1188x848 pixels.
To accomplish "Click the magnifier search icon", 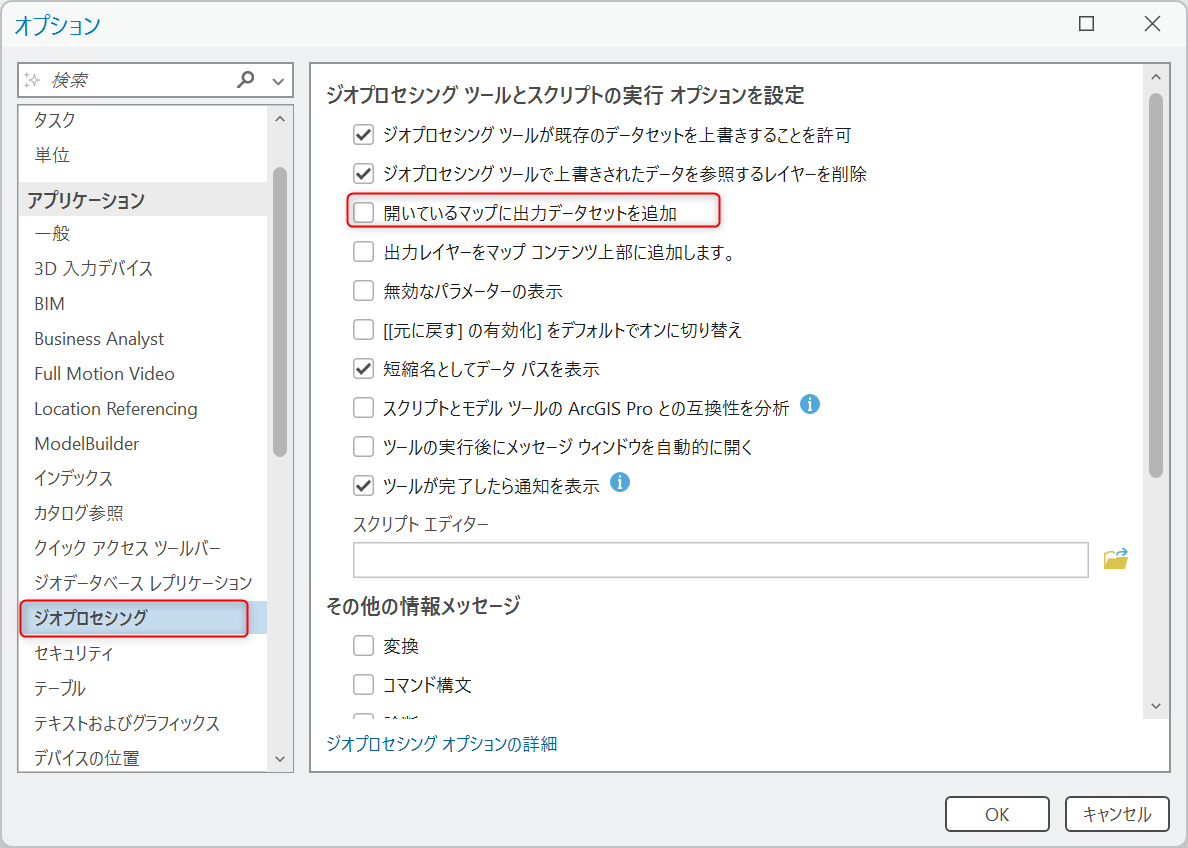I will pos(246,80).
